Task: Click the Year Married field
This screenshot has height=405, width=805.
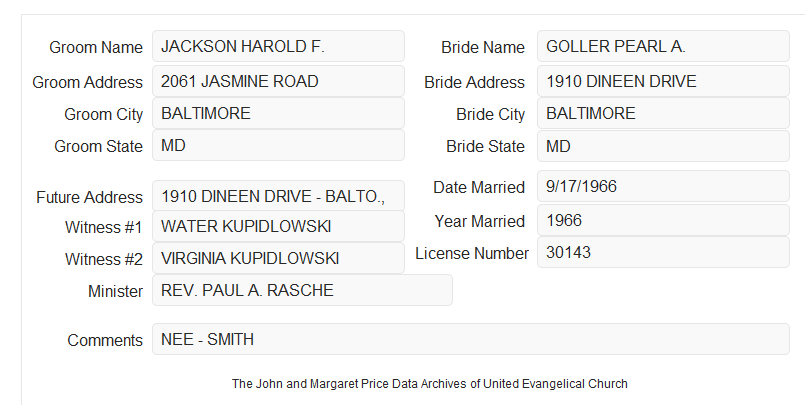Action: (x=663, y=220)
